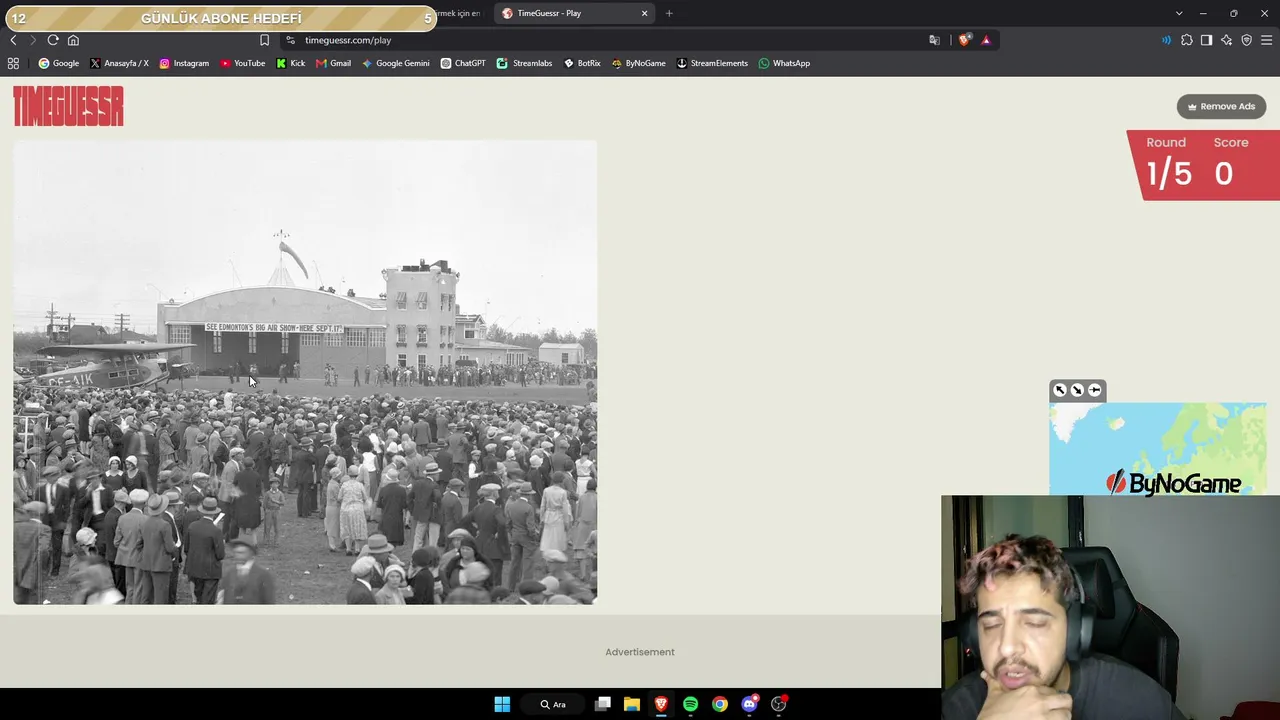Open the ByNoGame bookmark
This screenshot has width=1280, height=720.
638,63
